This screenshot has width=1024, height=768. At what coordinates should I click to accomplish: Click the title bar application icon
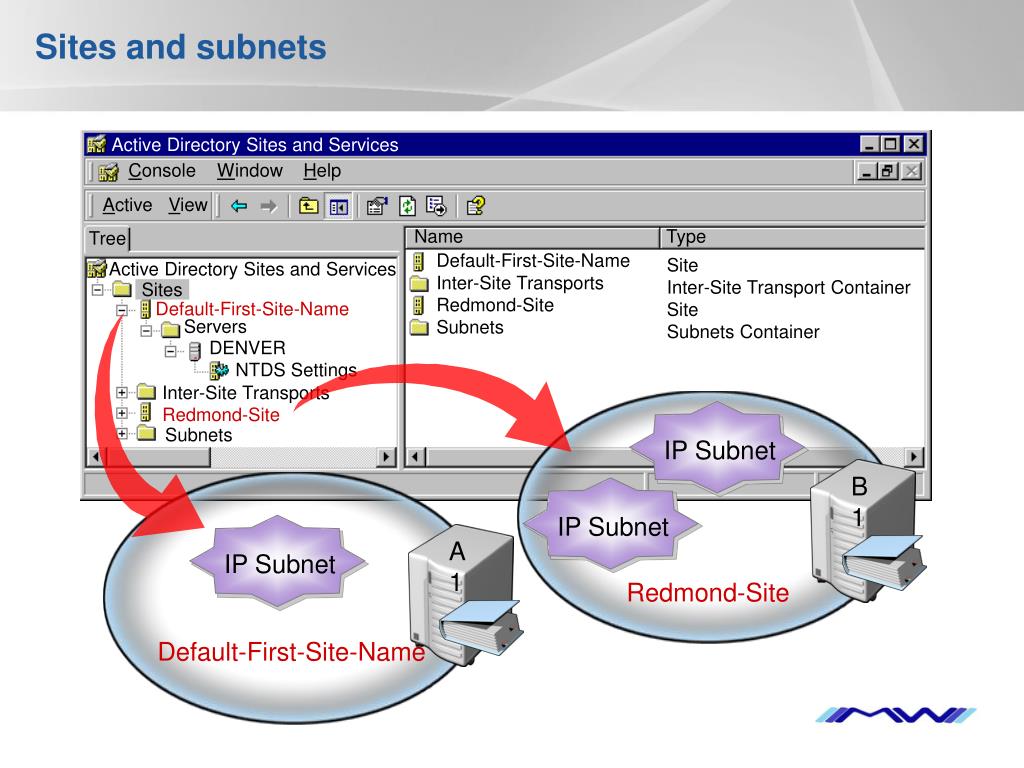tap(97, 144)
